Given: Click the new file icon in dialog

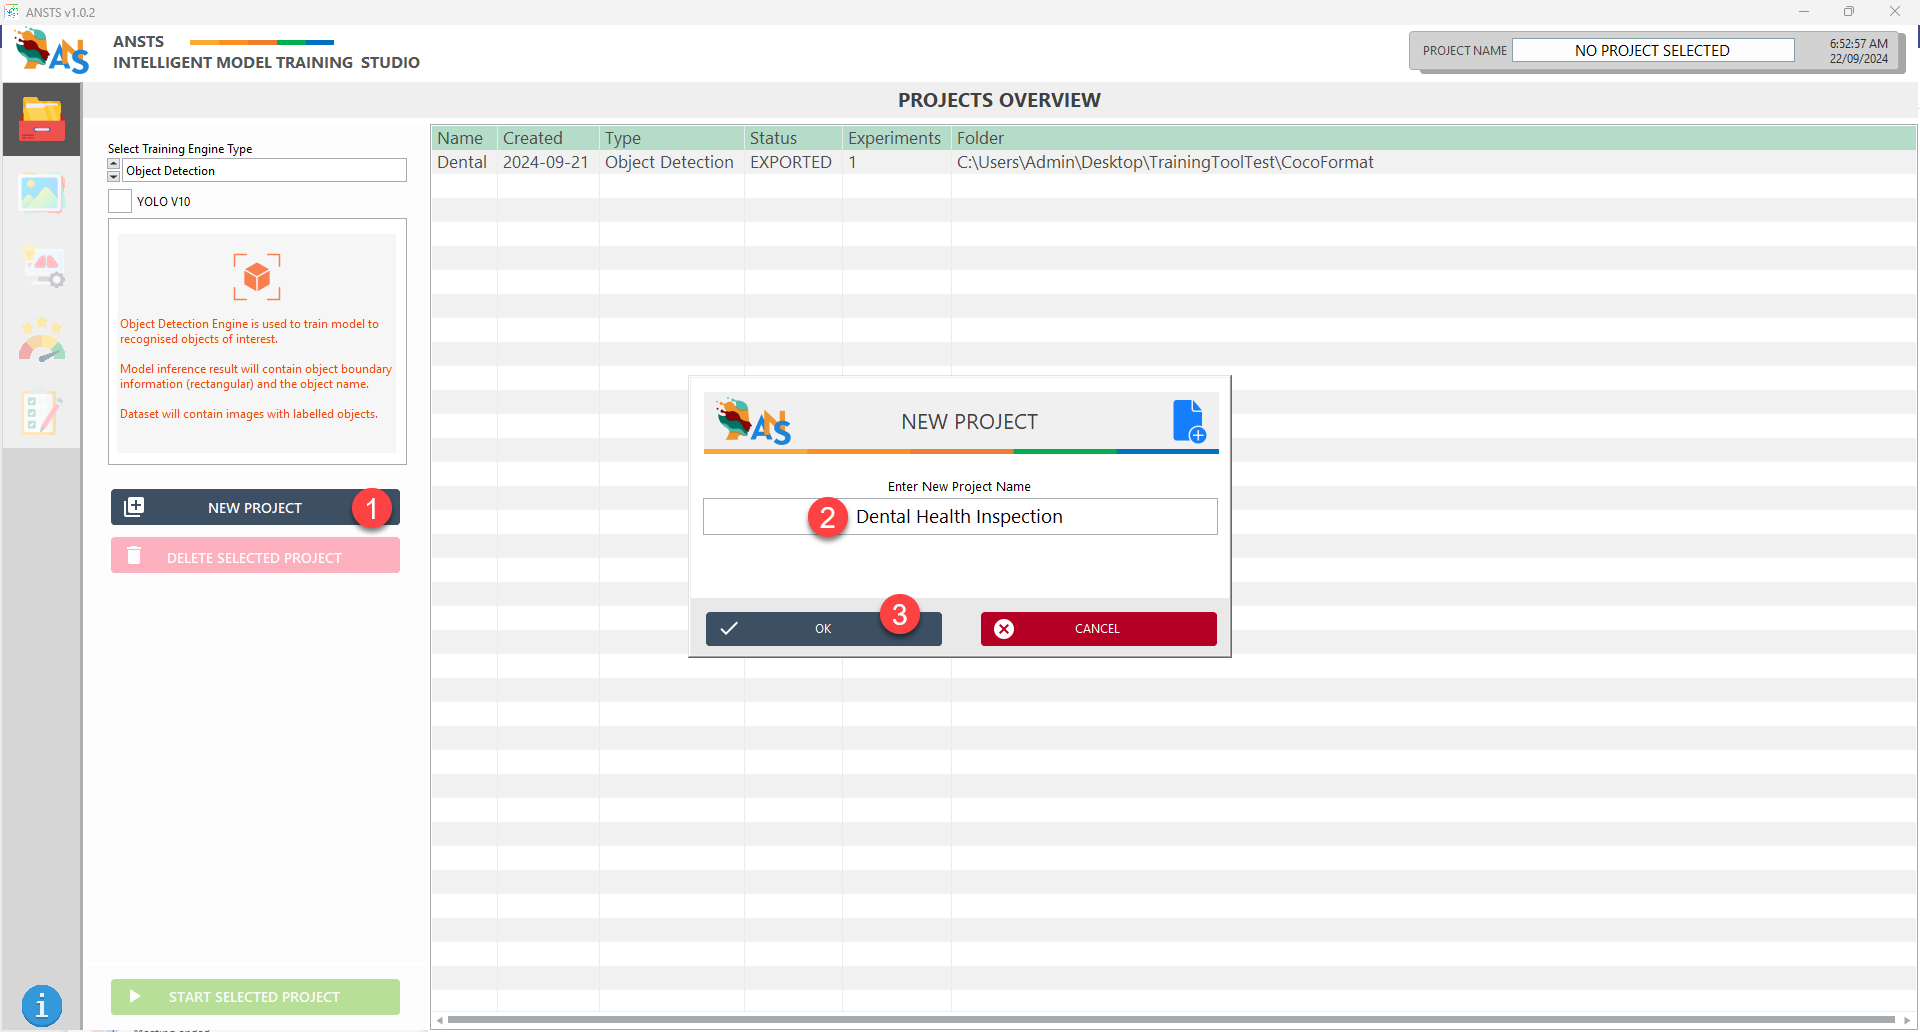Looking at the screenshot, I should (1188, 421).
